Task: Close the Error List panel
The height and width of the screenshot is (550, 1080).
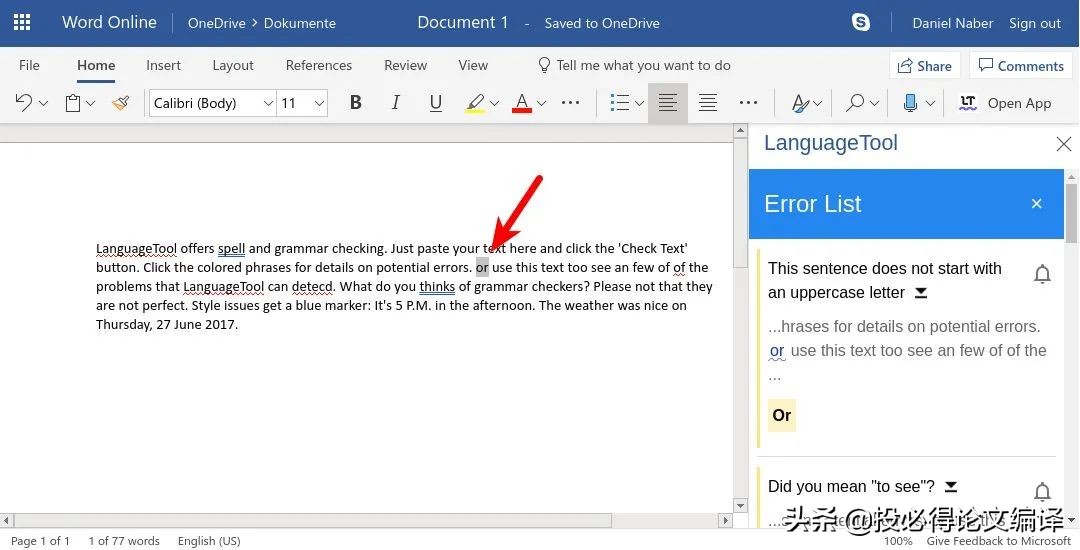Action: (x=1037, y=204)
